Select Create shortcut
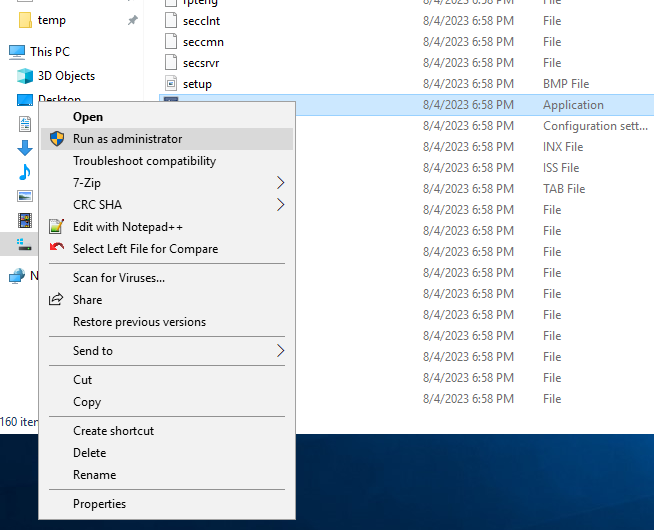The width and height of the screenshot is (654, 530). pyautogui.click(x=167, y=431)
